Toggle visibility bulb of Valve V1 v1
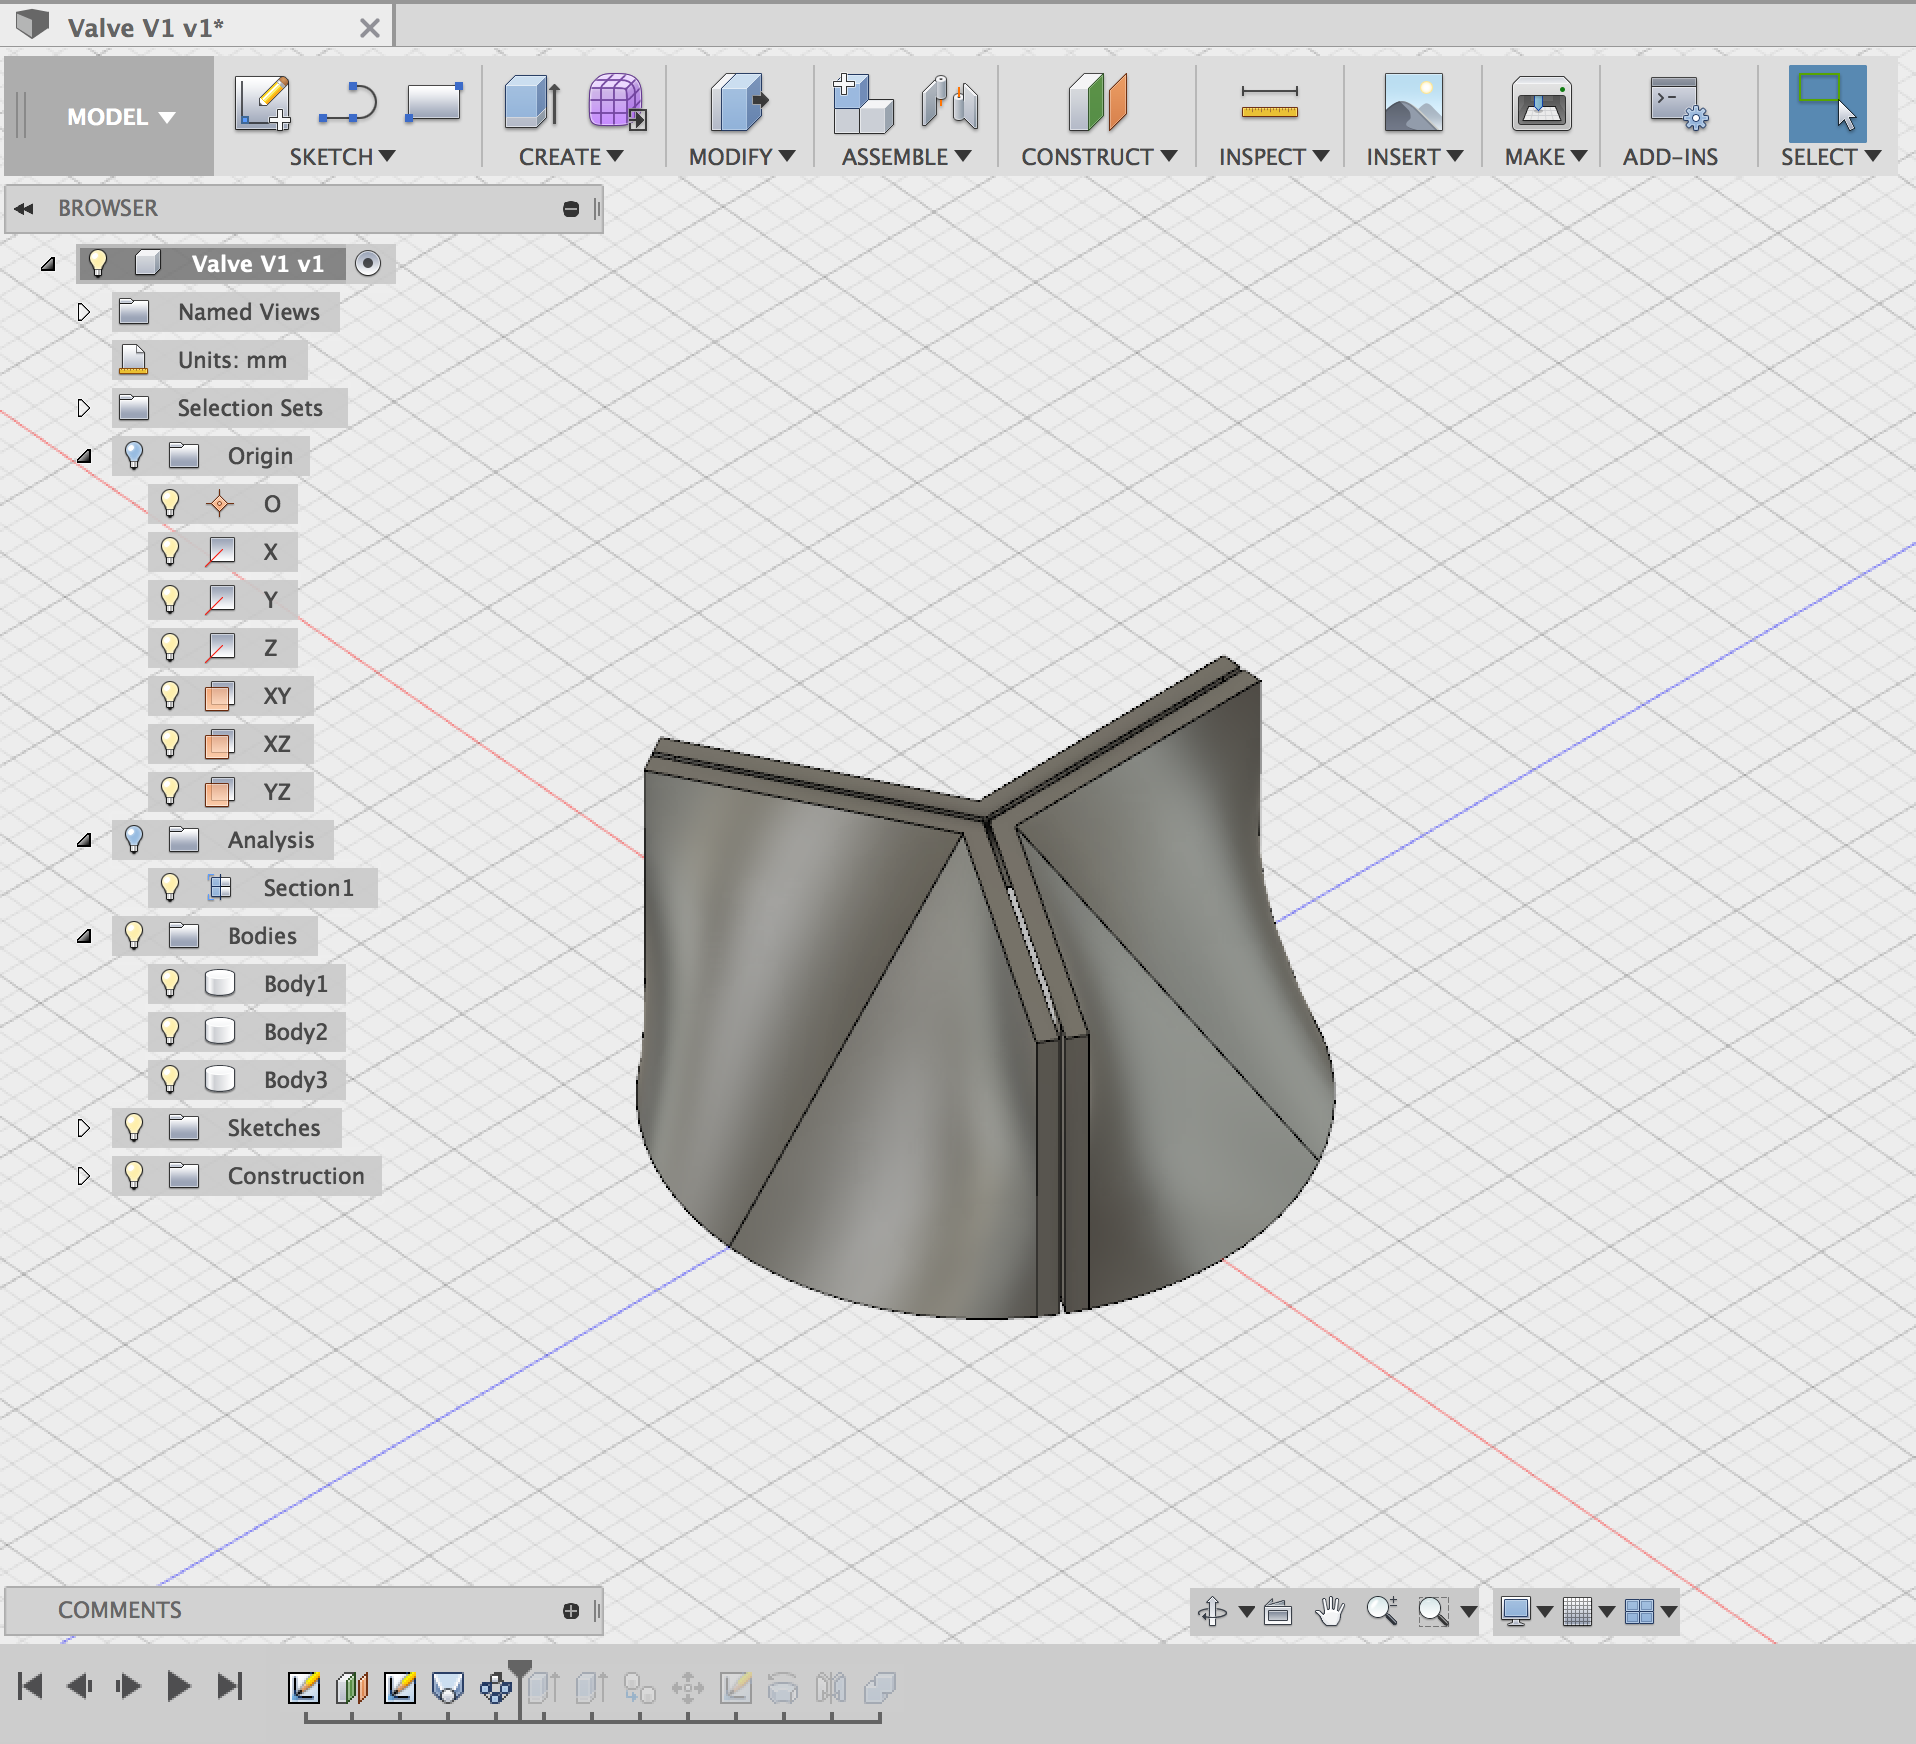Viewport: 1916px width, 1744px height. click(98, 263)
